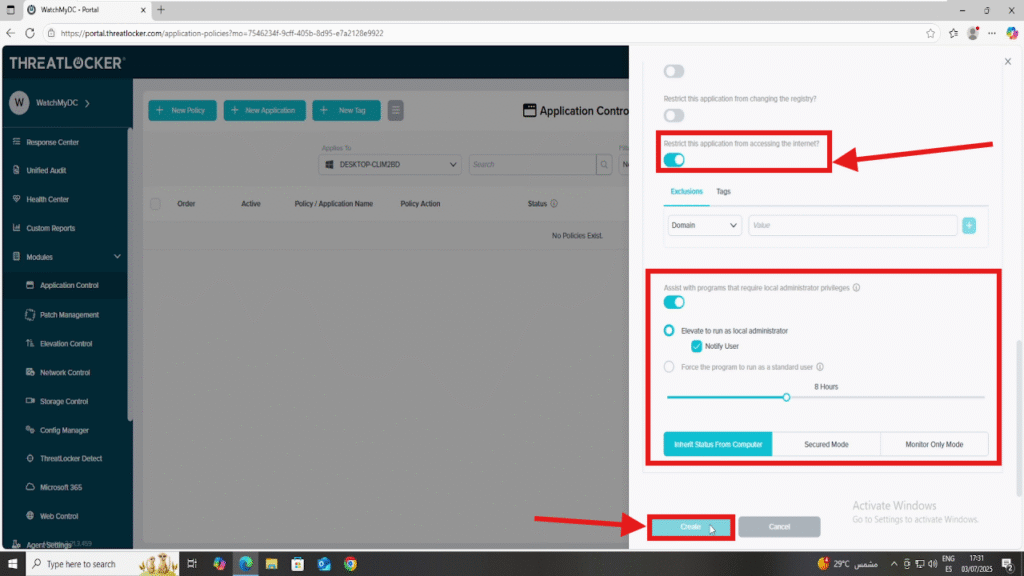Open Task View on taskbar
1024x576 pixels.
click(192, 564)
